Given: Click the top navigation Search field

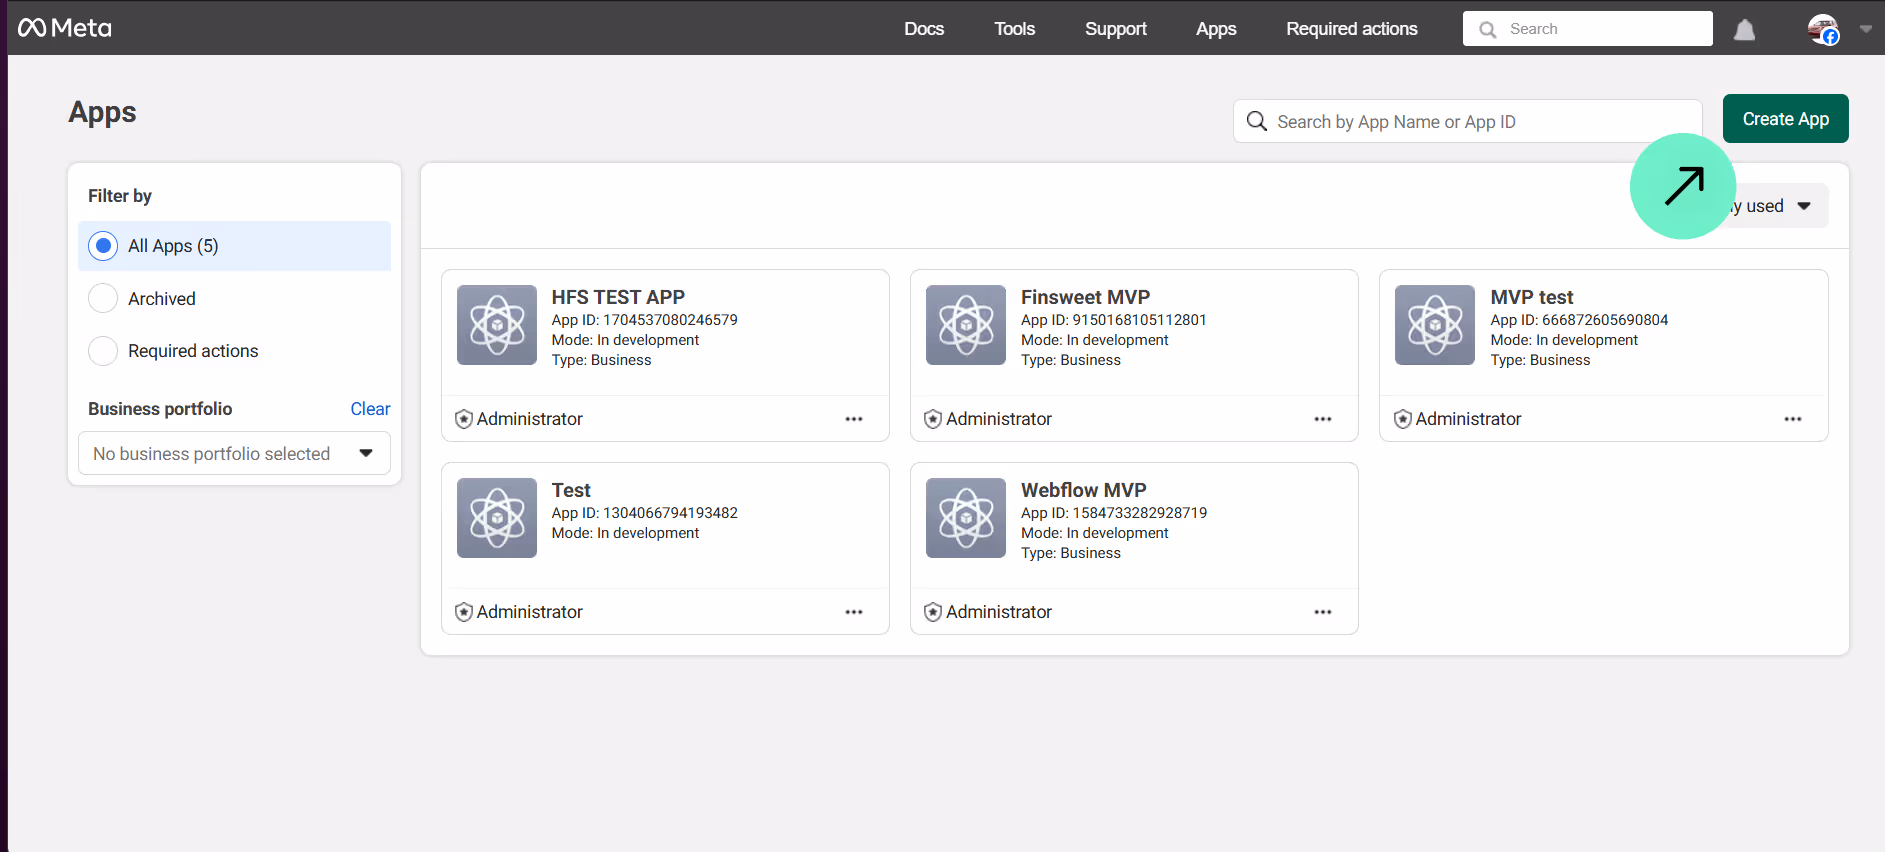Looking at the screenshot, I should (1587, 28).
